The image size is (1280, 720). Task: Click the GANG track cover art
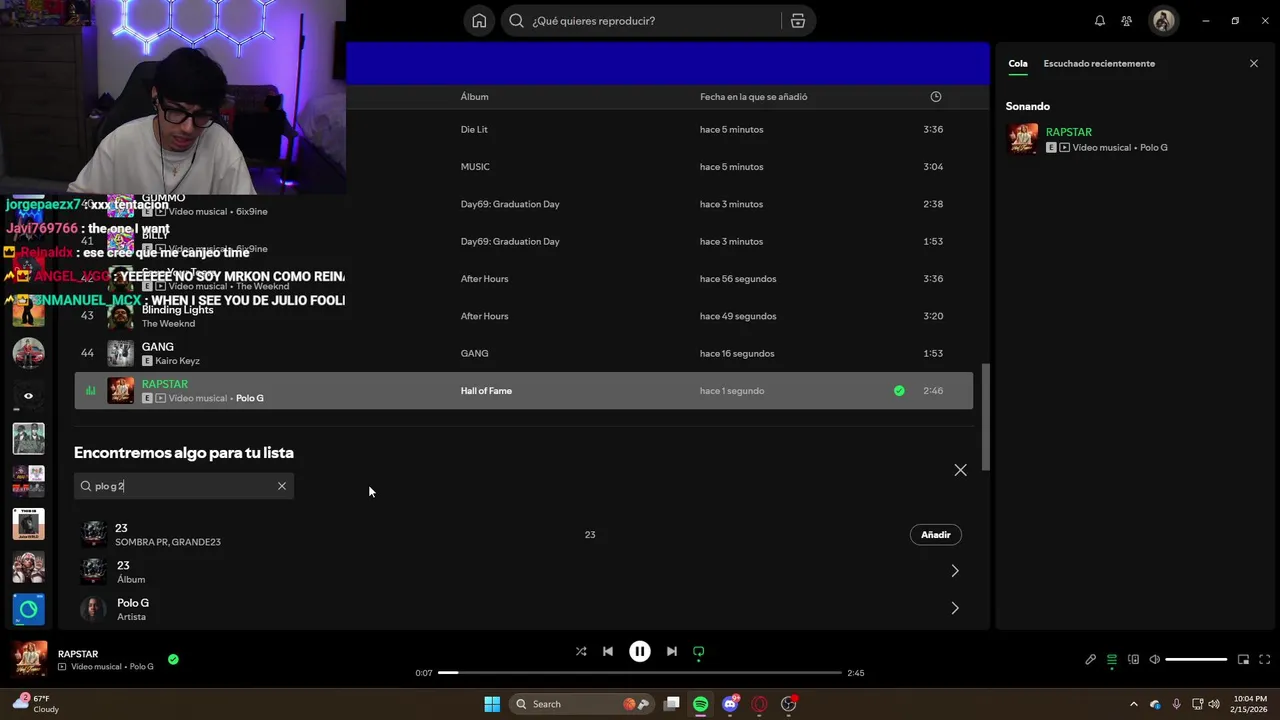(x=120, y=353)
